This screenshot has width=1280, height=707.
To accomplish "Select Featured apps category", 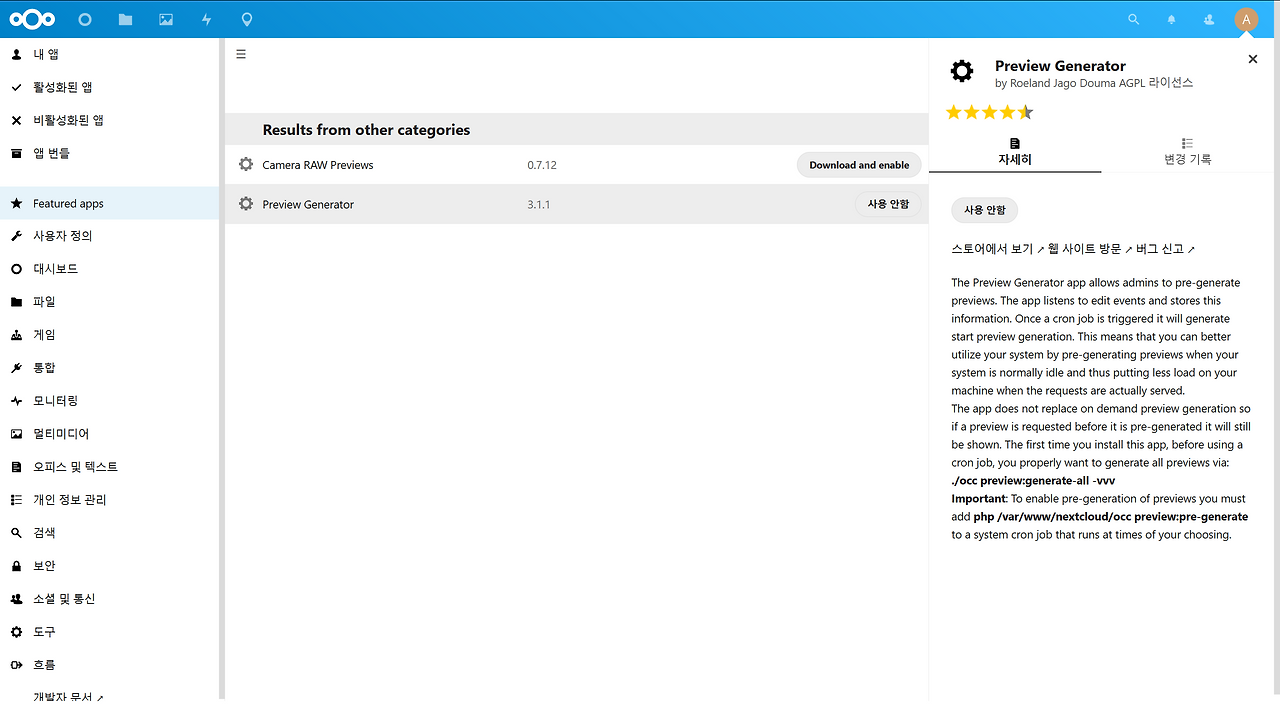I will coord(109,203).
